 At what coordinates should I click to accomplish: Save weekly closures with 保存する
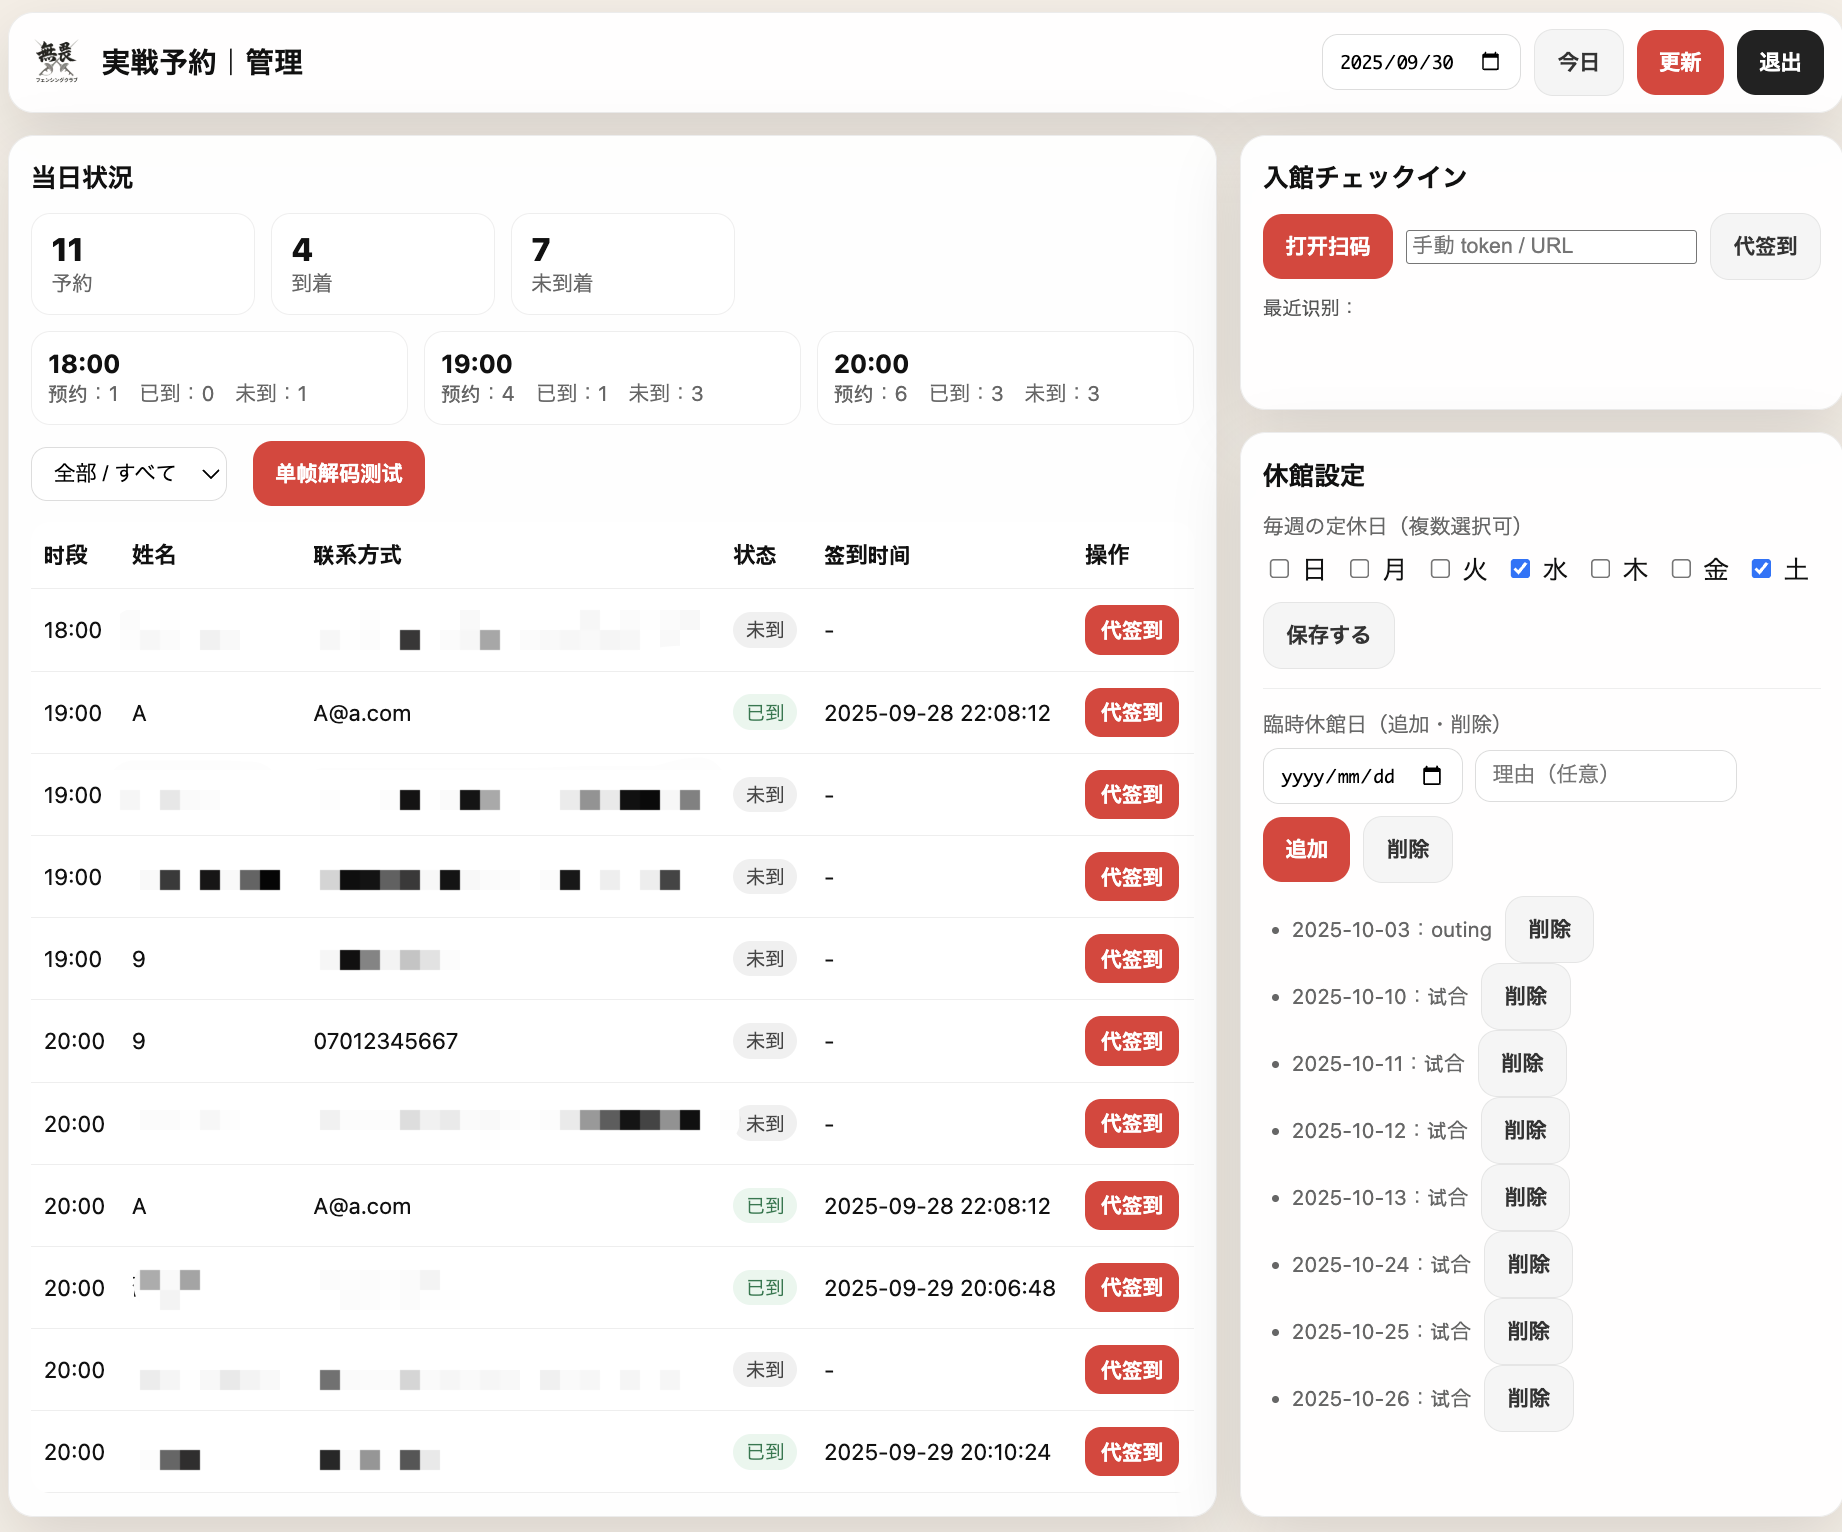(x=1328, y=635)
